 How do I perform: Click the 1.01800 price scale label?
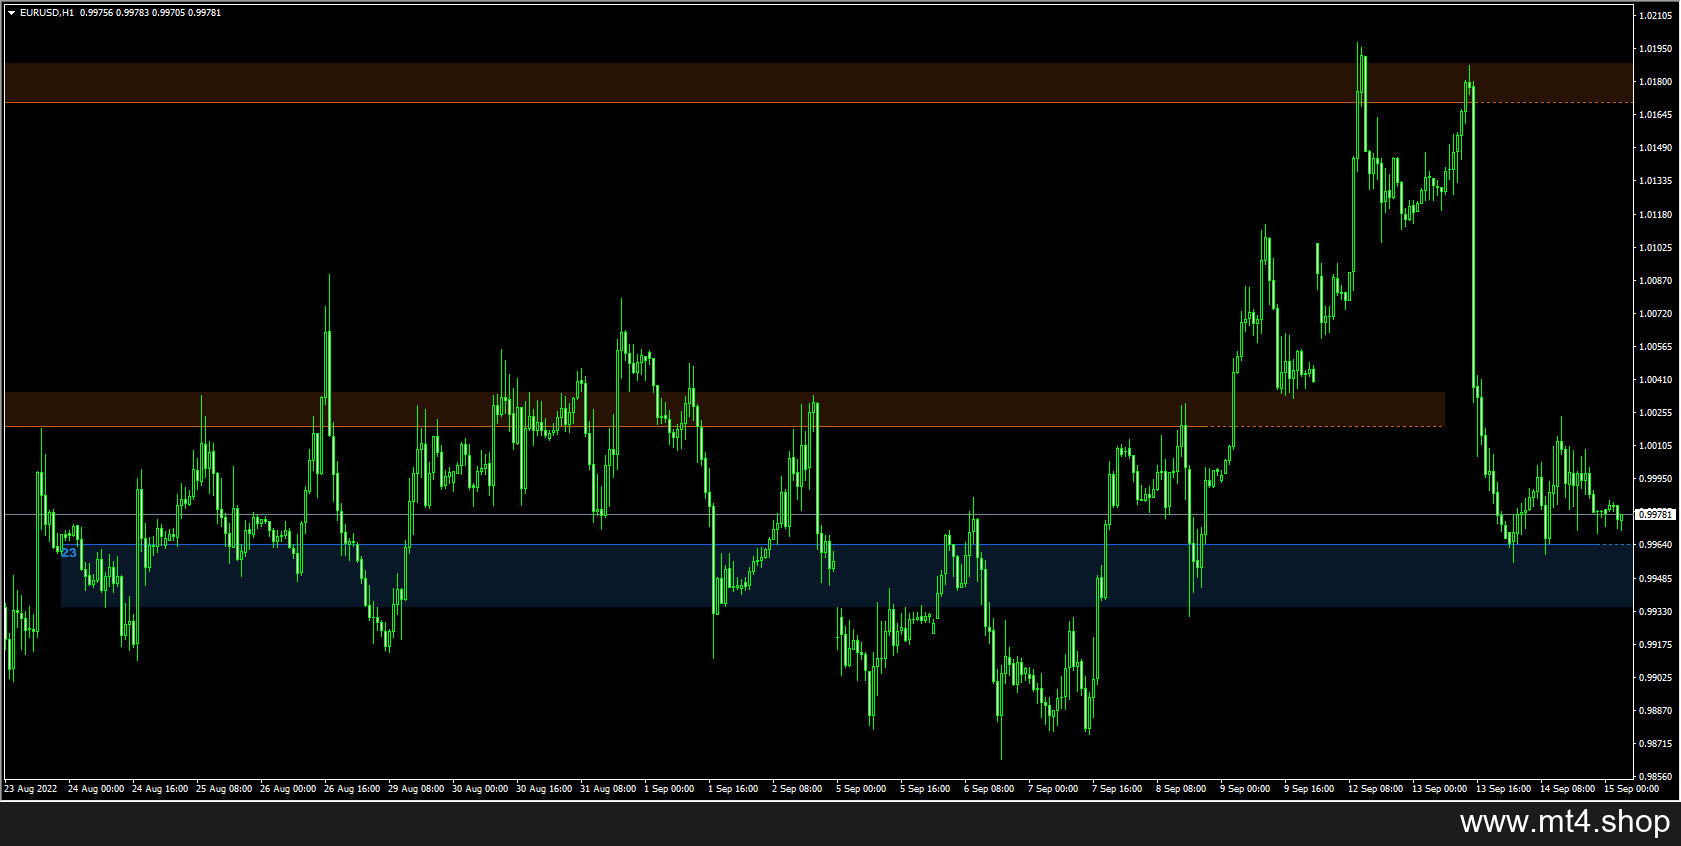(x=1656, y=82)
